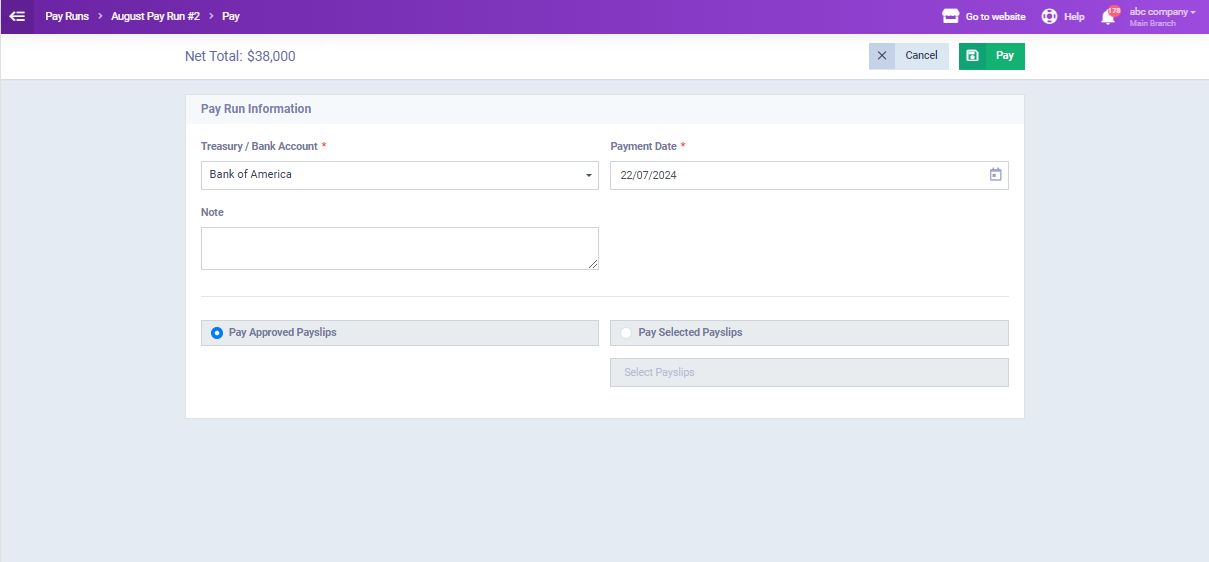Viewport: 1209px width, 562px height.
Task: Collapse the sidebar with the back-menu icon
Action: (x=17, y=16)
